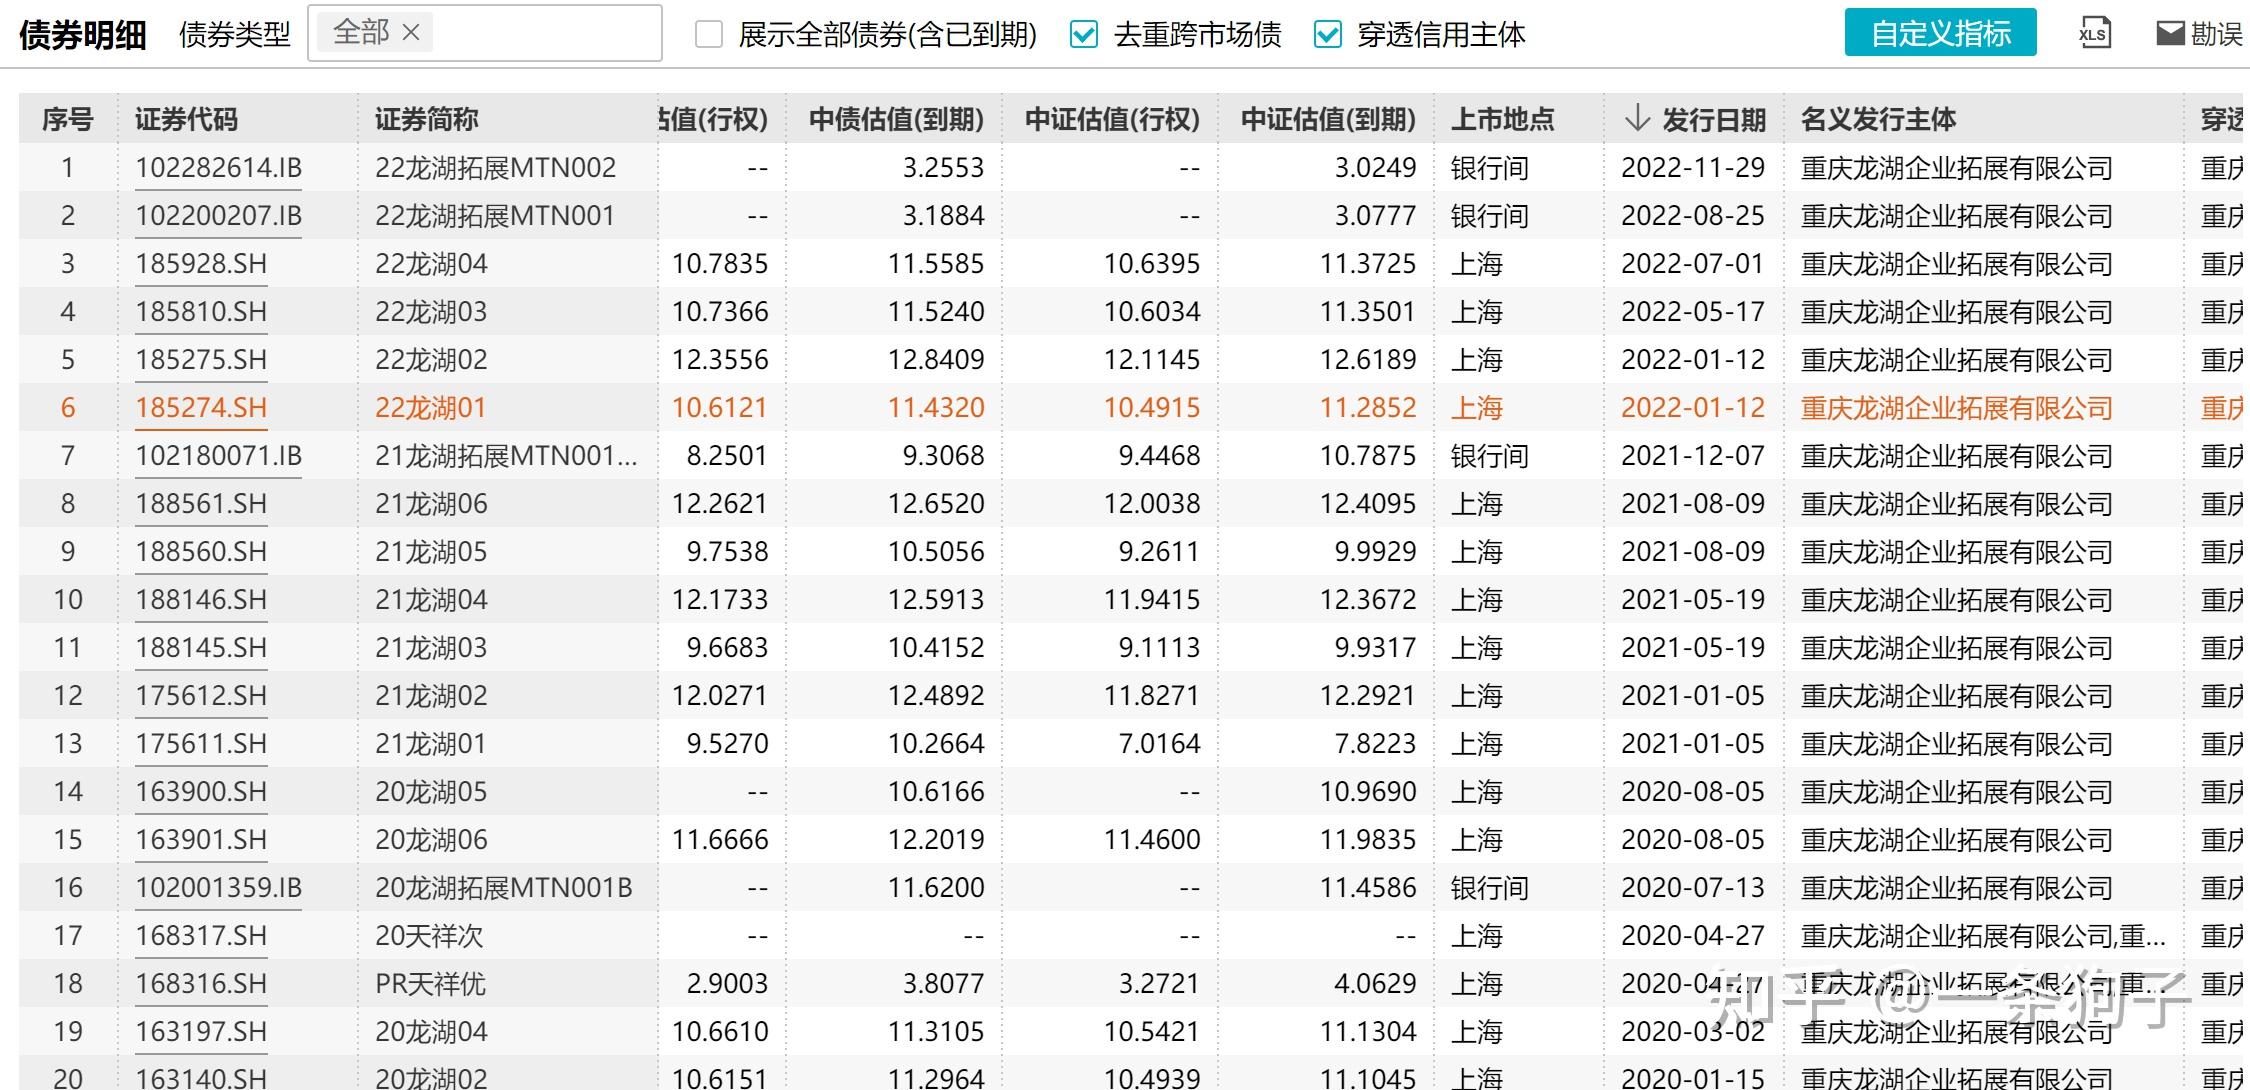
Task: Click issue date 2021-12-07
Action: pos(1693,455)
